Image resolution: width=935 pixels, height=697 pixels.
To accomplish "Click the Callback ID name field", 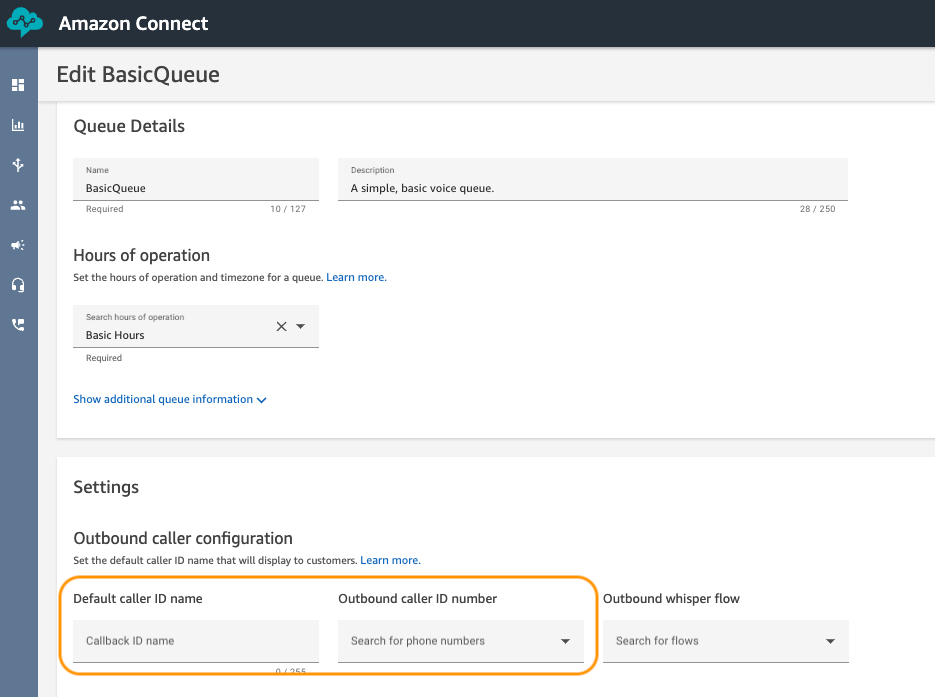I will coord(195,641).
